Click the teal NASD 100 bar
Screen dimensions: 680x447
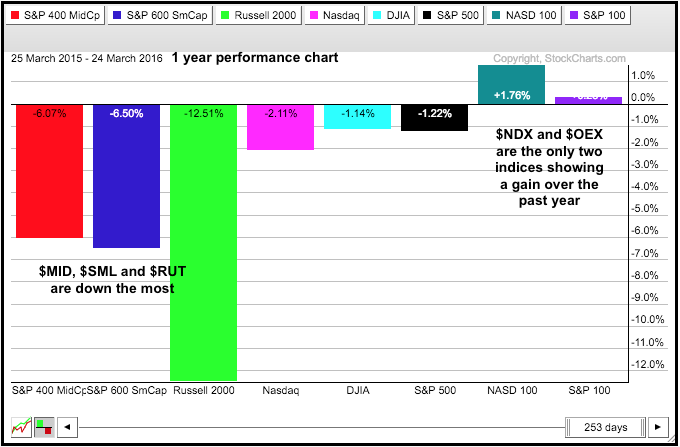coord(511,84)
